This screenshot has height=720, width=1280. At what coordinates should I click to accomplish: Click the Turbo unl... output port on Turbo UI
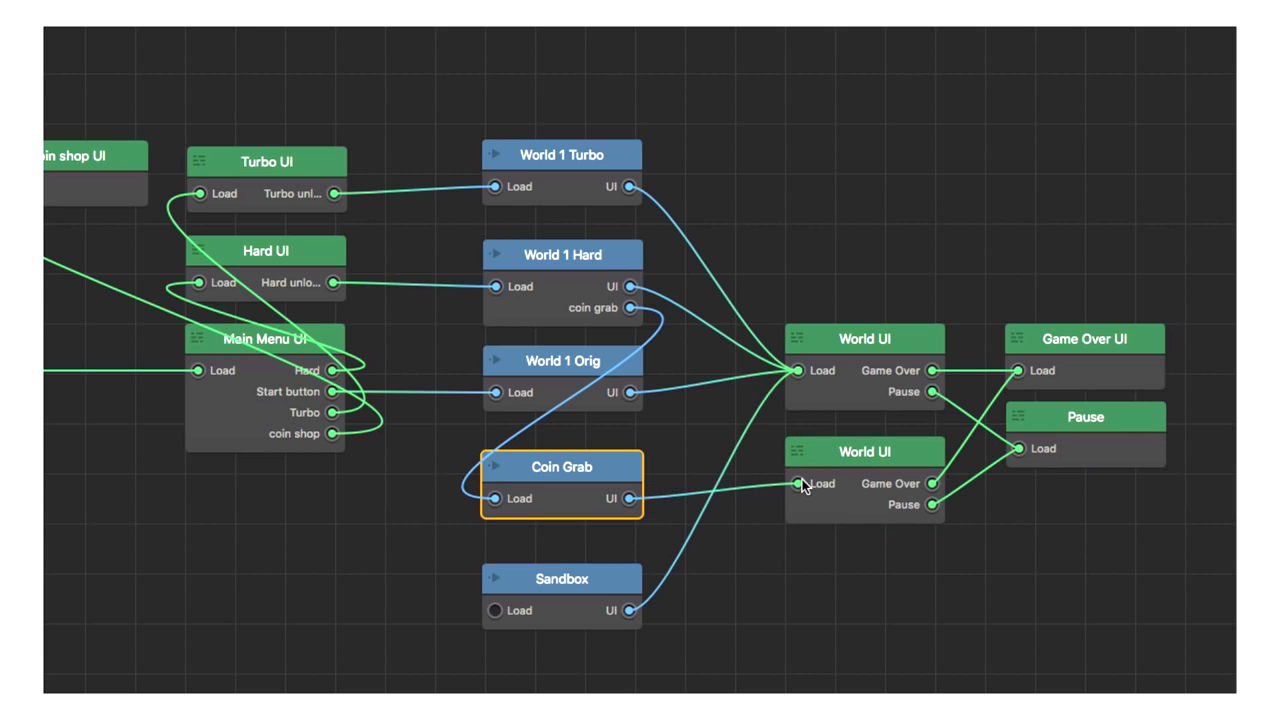pyautogui.click(x=334, y=194)
